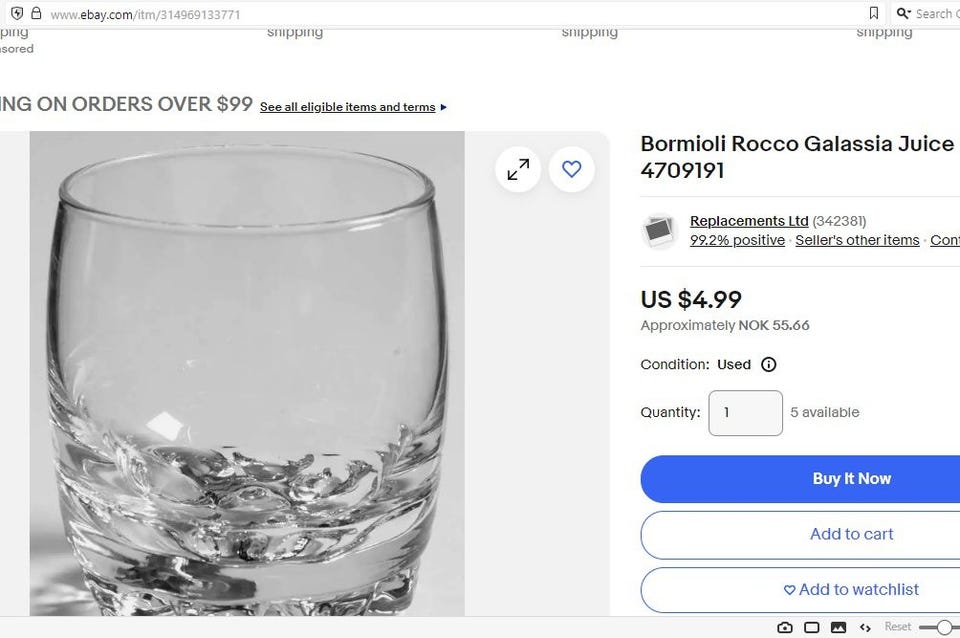Viewport: 960px width, 638px height.
Task: Click the Quantity input field
Action: pyautogui.click(x=745, y=413)
